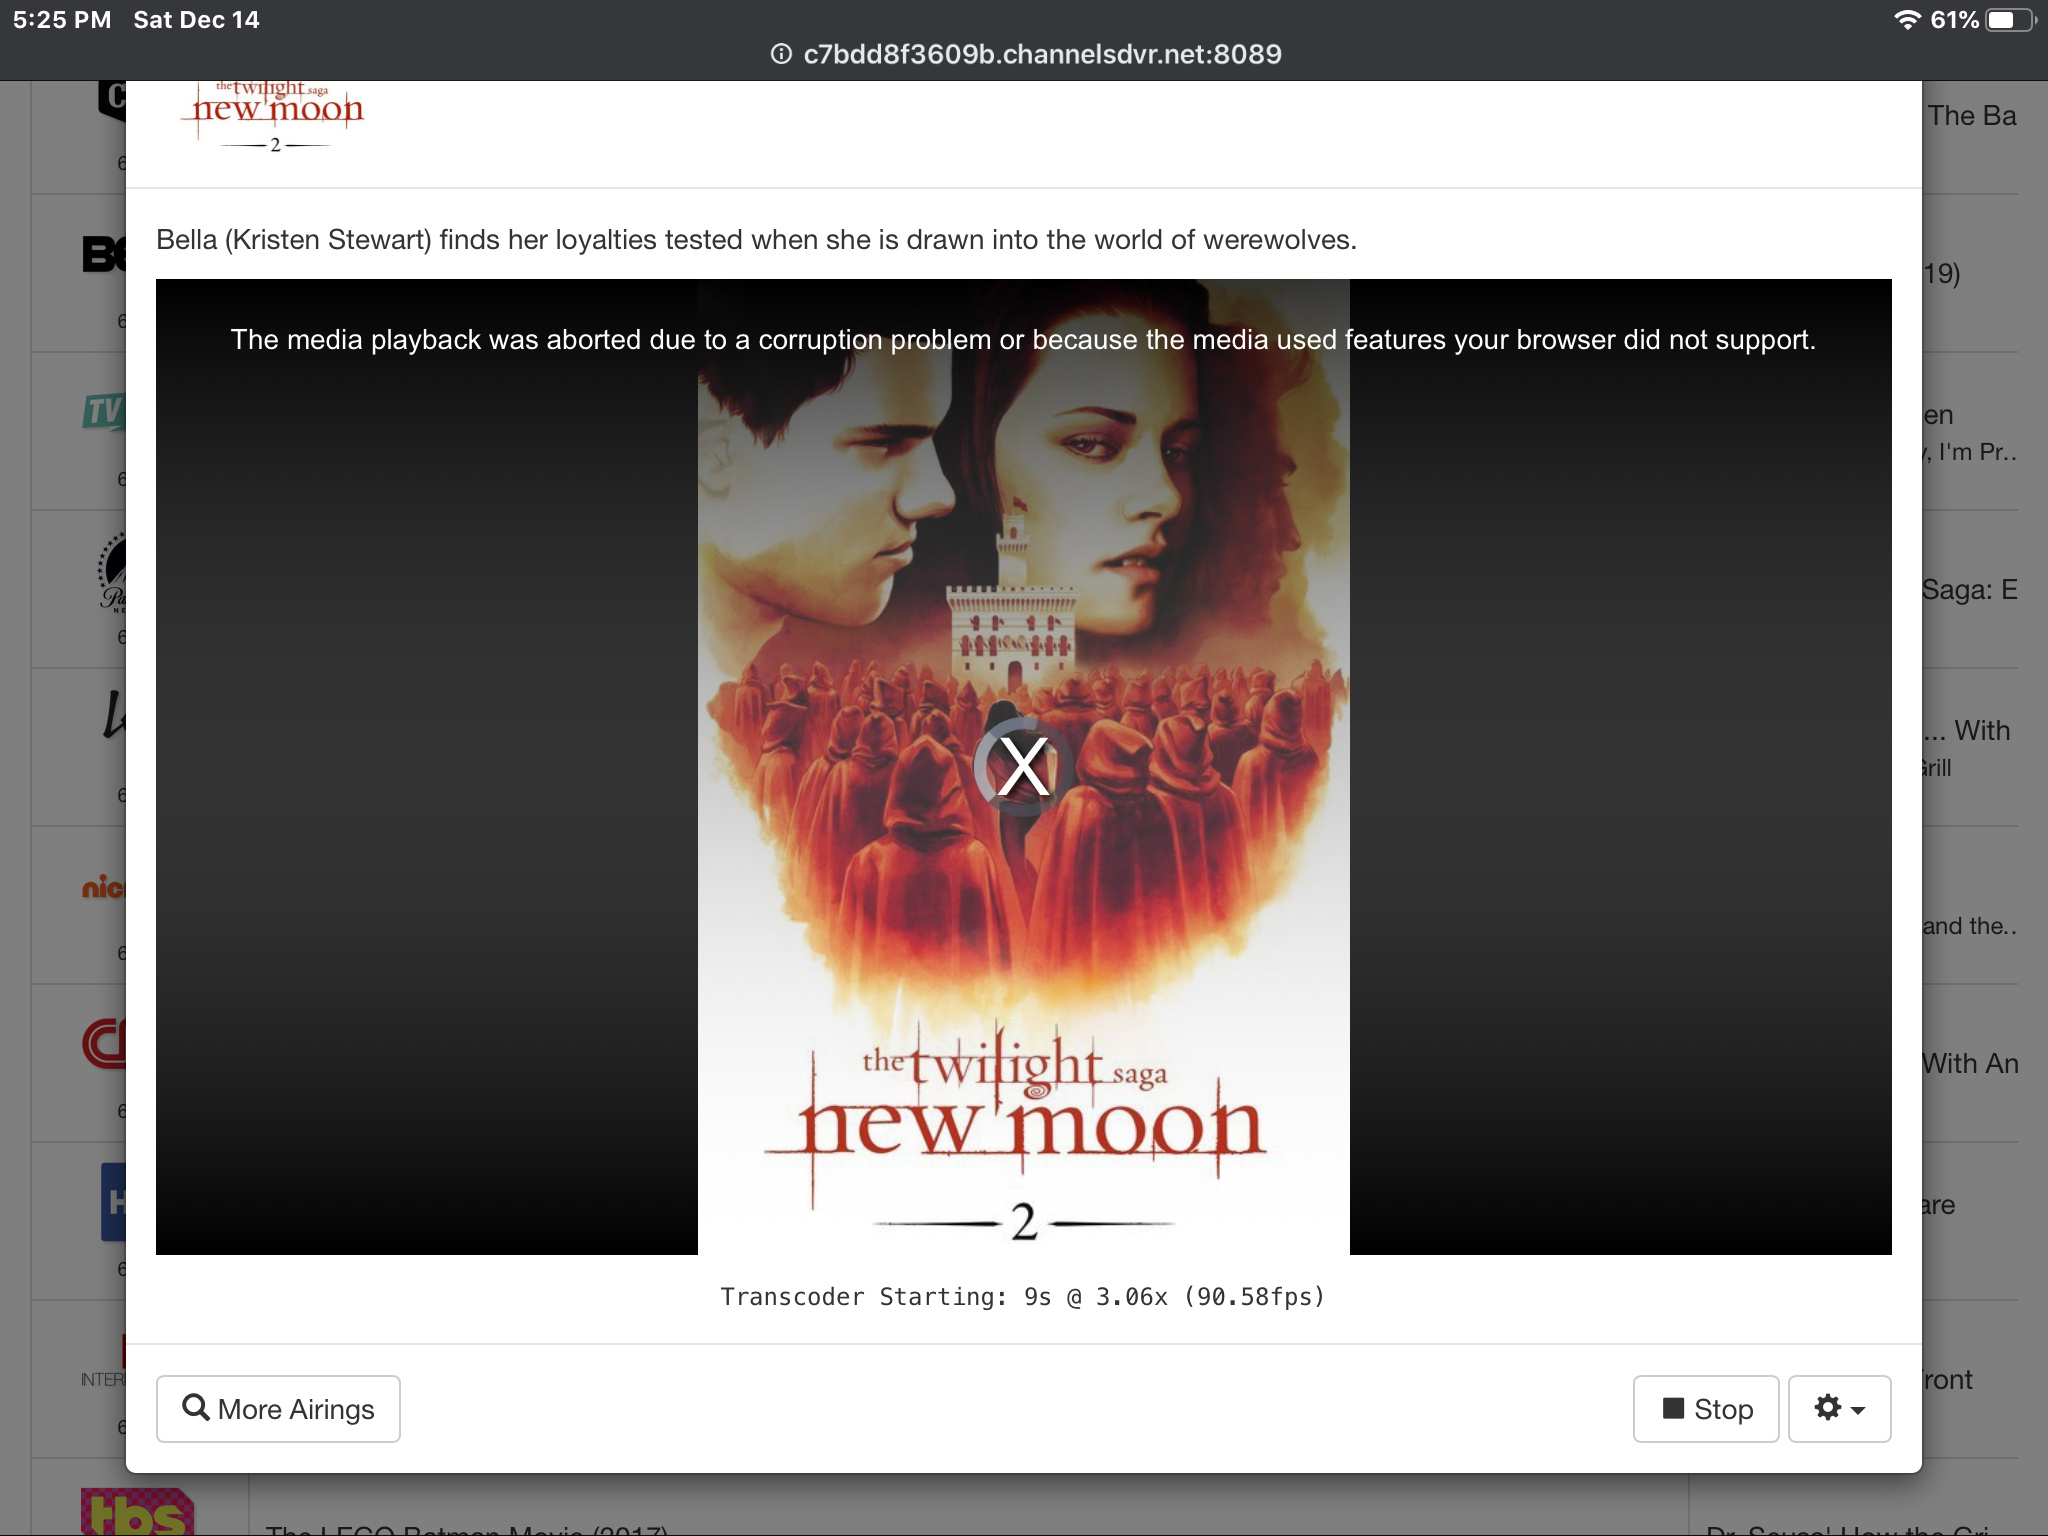Open the Wi-Fi status icon
This screenshot has height=1536, width=2048.
point(1907,20)
